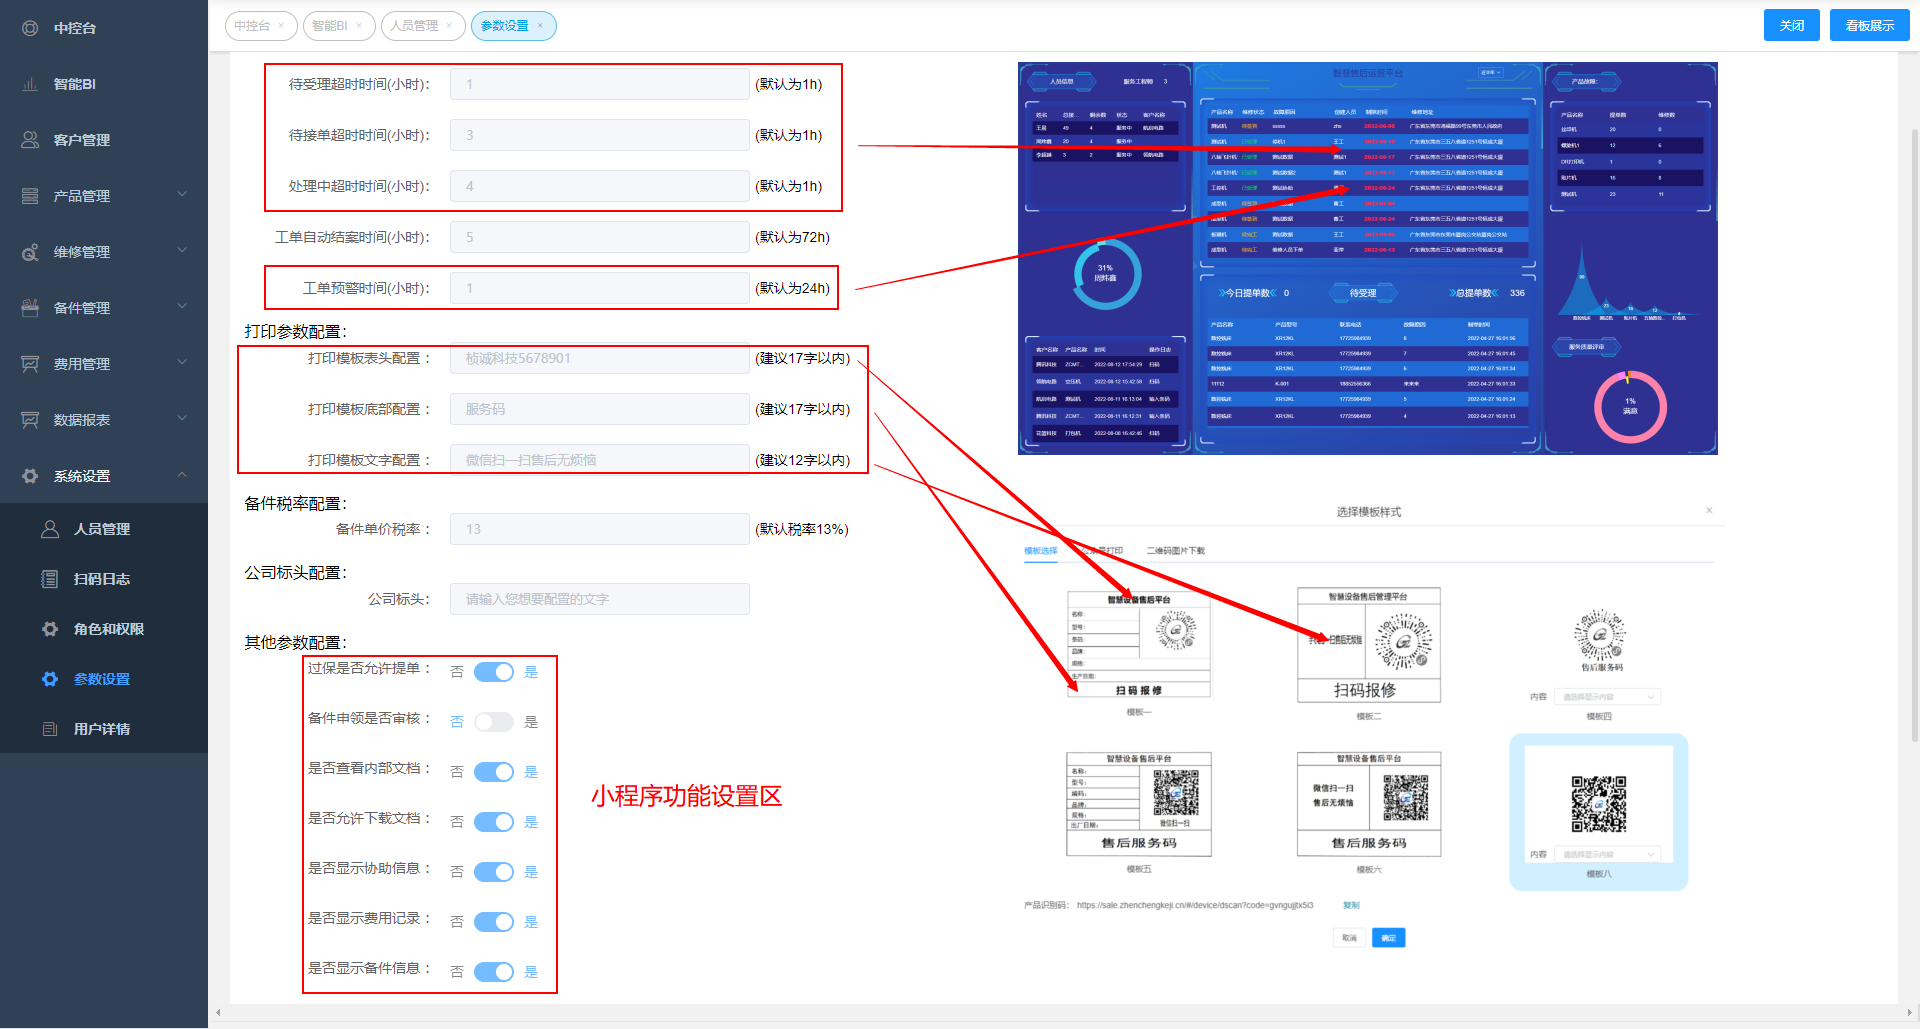Screen dimensions: 1920x1029
Task: Enable the 备件申领是否审核 switch
Action: coord(493,722)
